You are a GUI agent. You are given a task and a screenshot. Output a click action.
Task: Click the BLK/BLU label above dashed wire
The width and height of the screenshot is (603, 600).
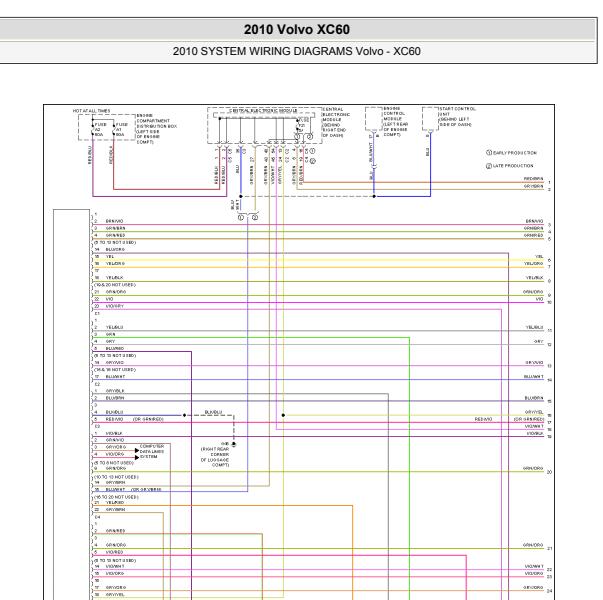tap(213, 412)
